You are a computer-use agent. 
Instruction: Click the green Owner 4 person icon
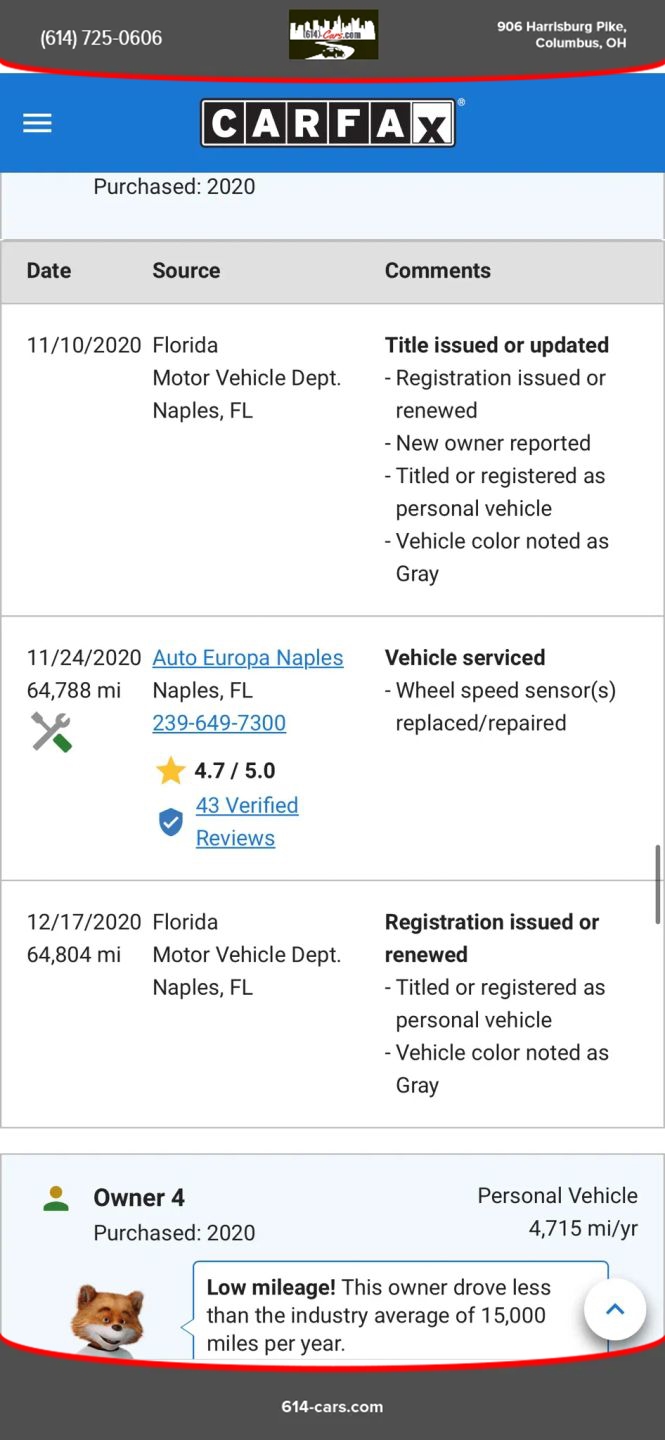click(57, 1199)
